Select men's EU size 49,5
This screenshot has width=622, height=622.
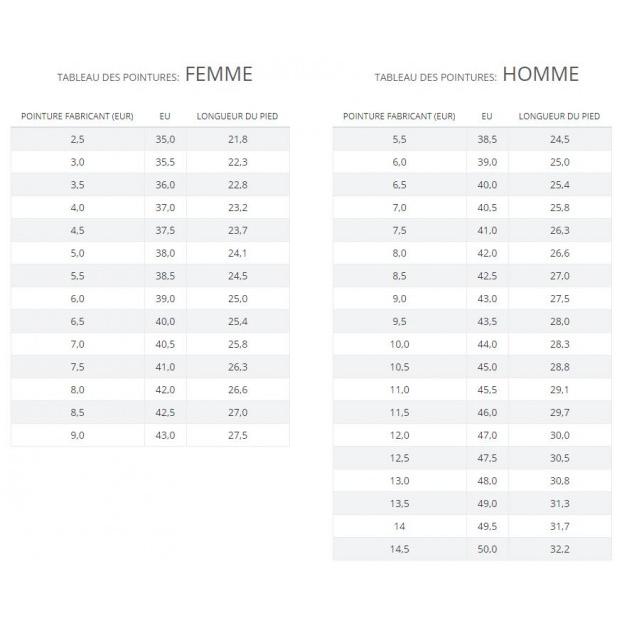(x=487, y=526)
